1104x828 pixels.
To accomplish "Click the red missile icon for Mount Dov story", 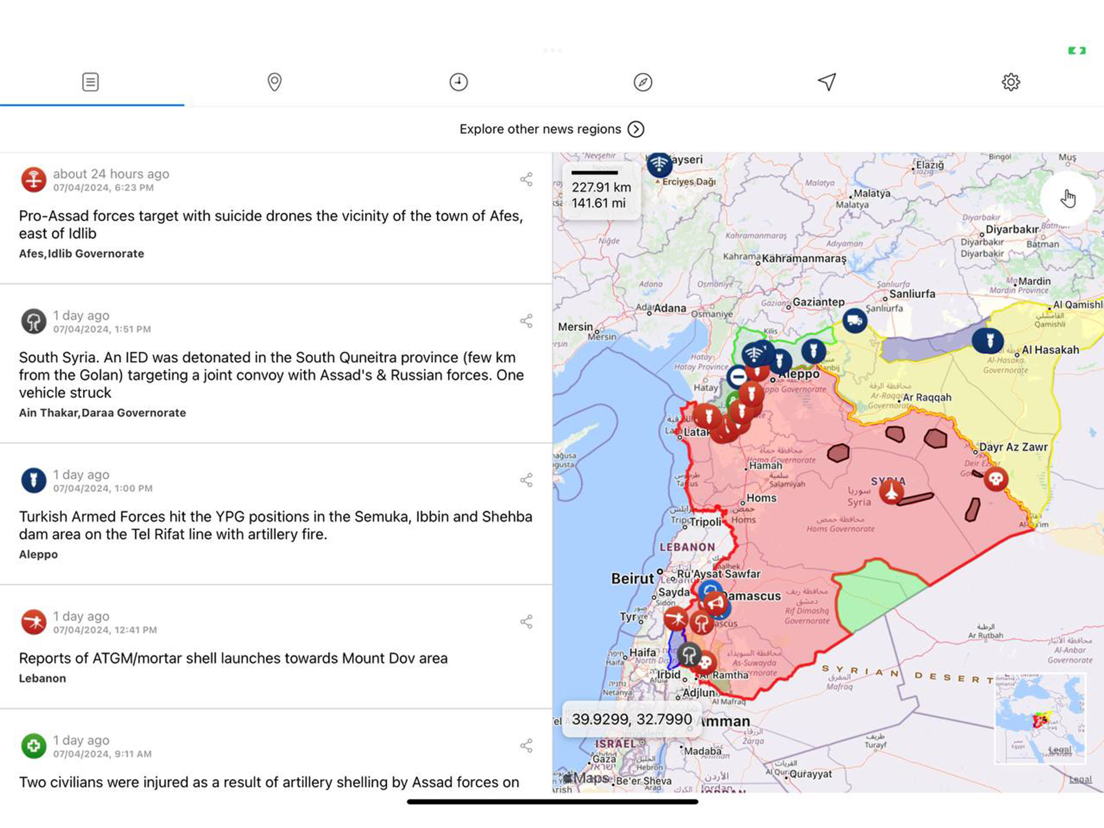I will (x=33, y=622).
